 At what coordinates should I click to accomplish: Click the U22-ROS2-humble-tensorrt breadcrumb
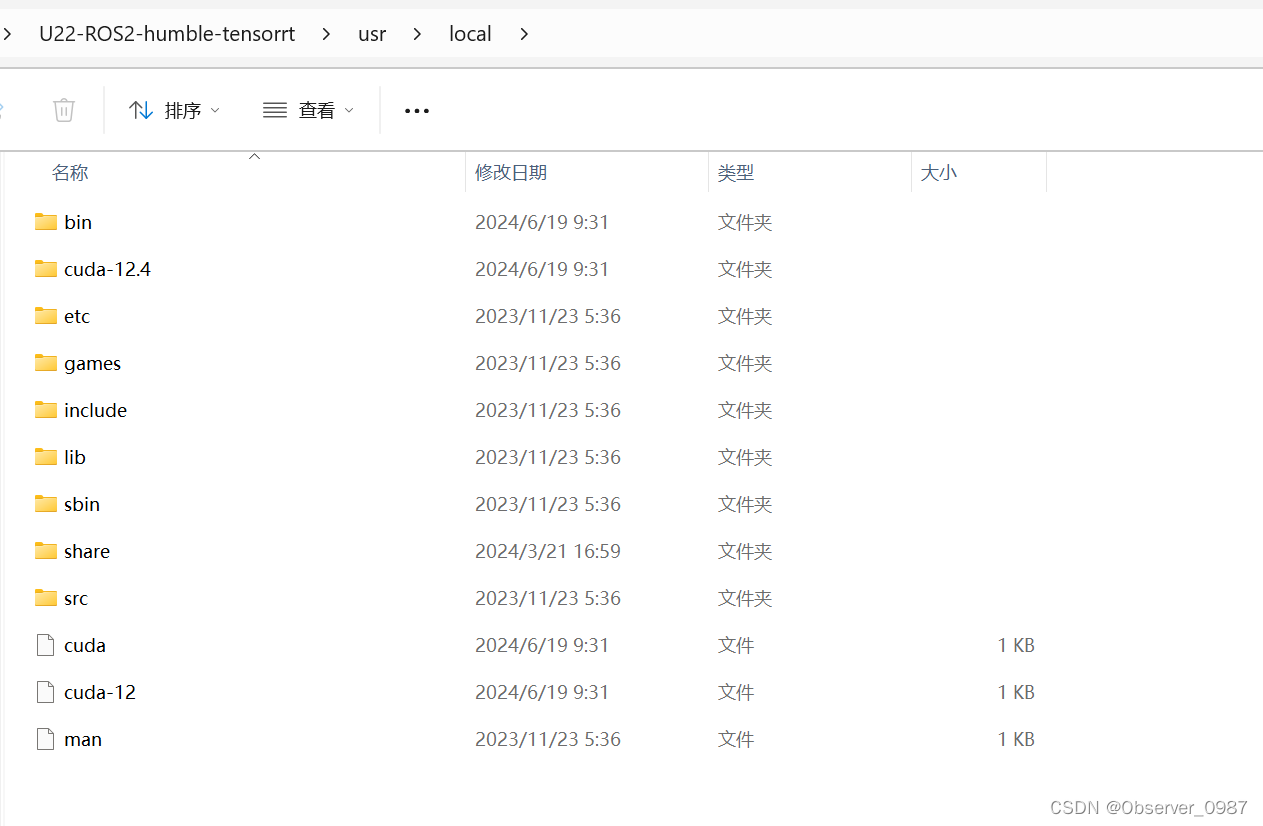pos(167,34)
